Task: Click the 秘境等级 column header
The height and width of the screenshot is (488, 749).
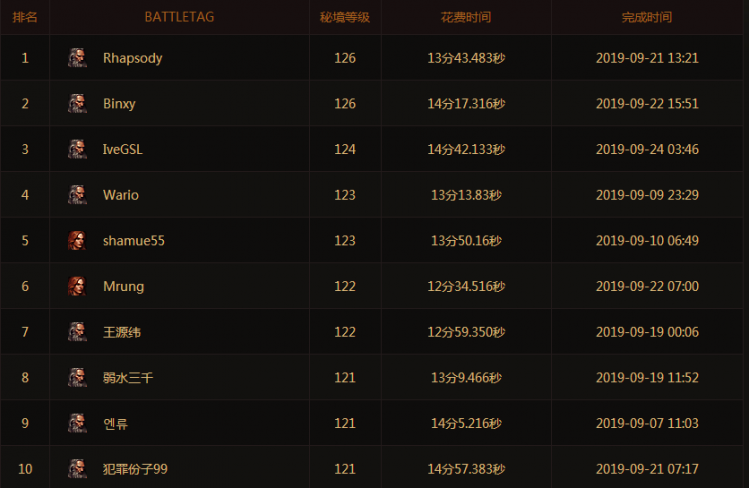Action: pos(345,17)
